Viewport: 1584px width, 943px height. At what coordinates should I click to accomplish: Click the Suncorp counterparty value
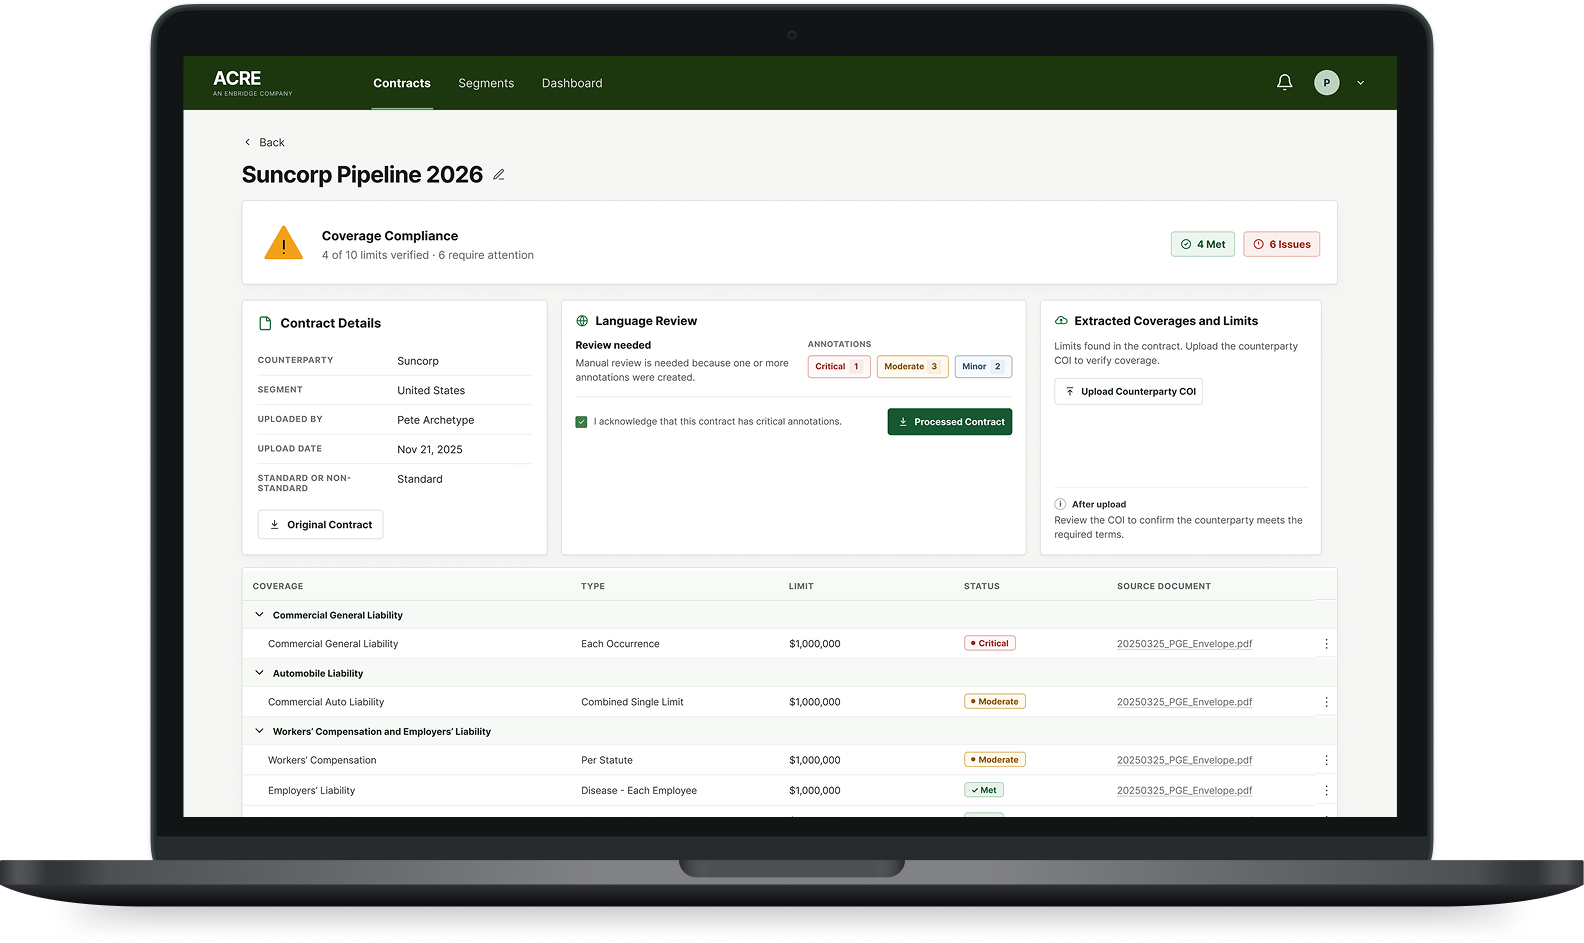pyautogui.click(x=418, y=361)
